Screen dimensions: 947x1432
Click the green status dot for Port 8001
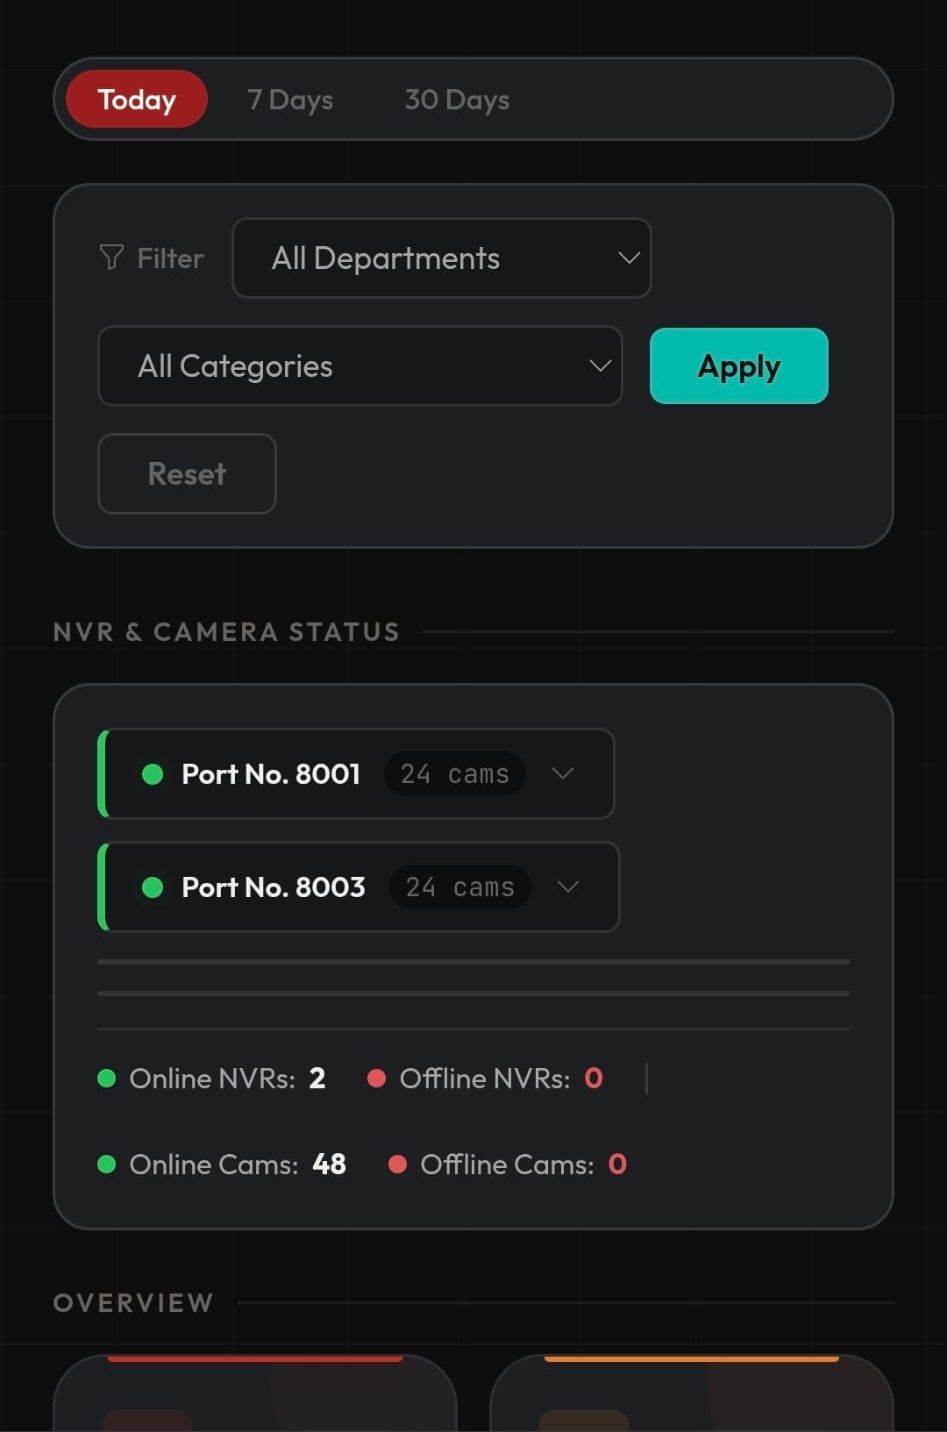(x=153, y=774)
